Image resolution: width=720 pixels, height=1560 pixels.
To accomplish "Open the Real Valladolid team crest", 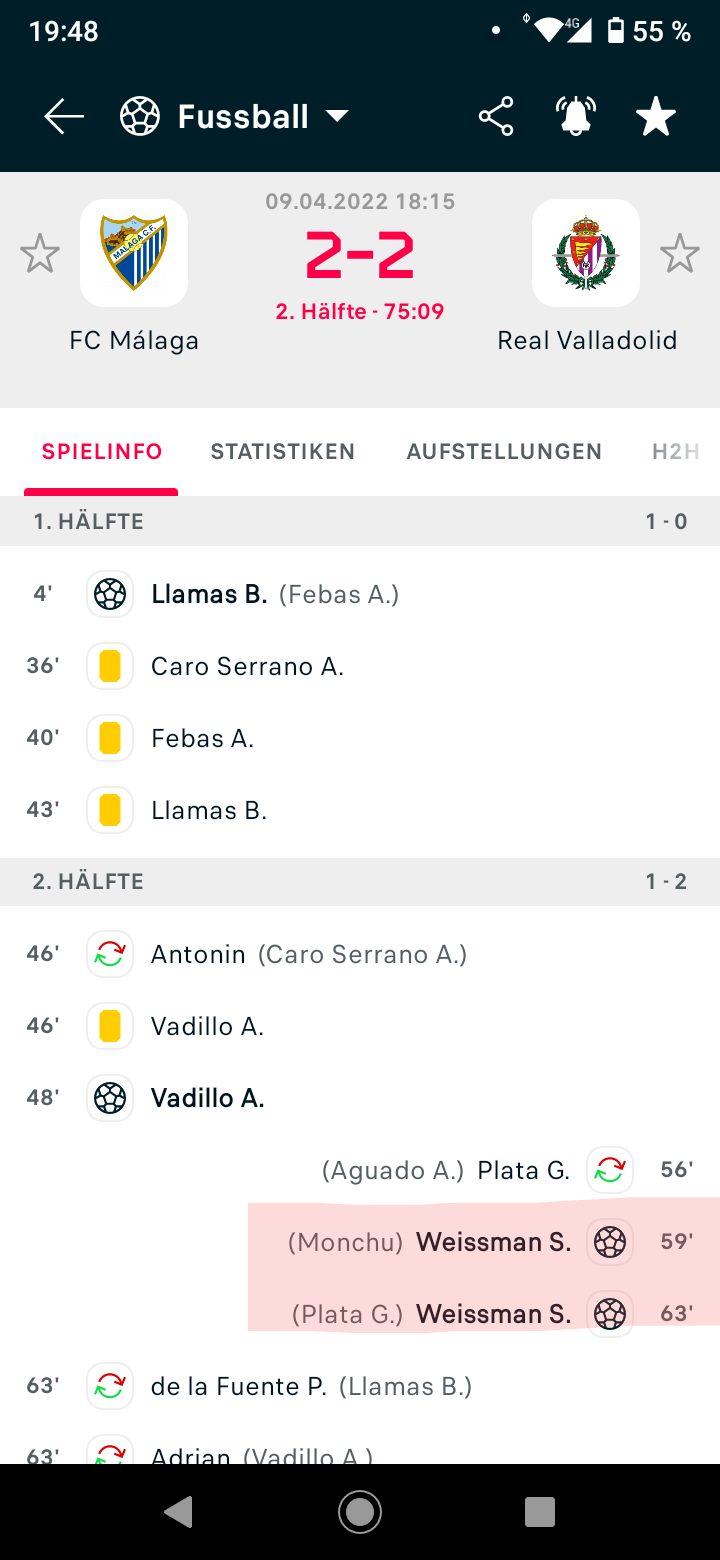I will [586, 253].
